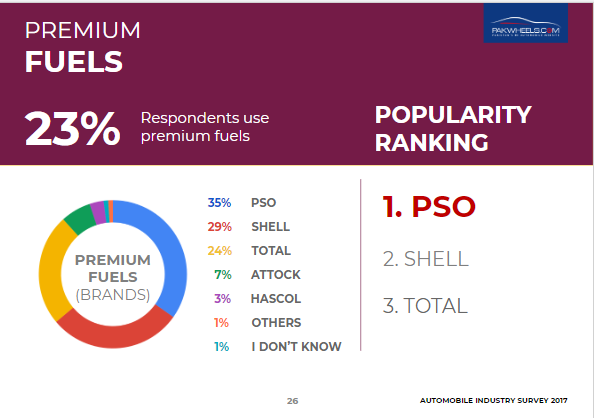Select the yellow Total donut segment
This screenshot has width=594, height=418.
(x=51, y=271)
